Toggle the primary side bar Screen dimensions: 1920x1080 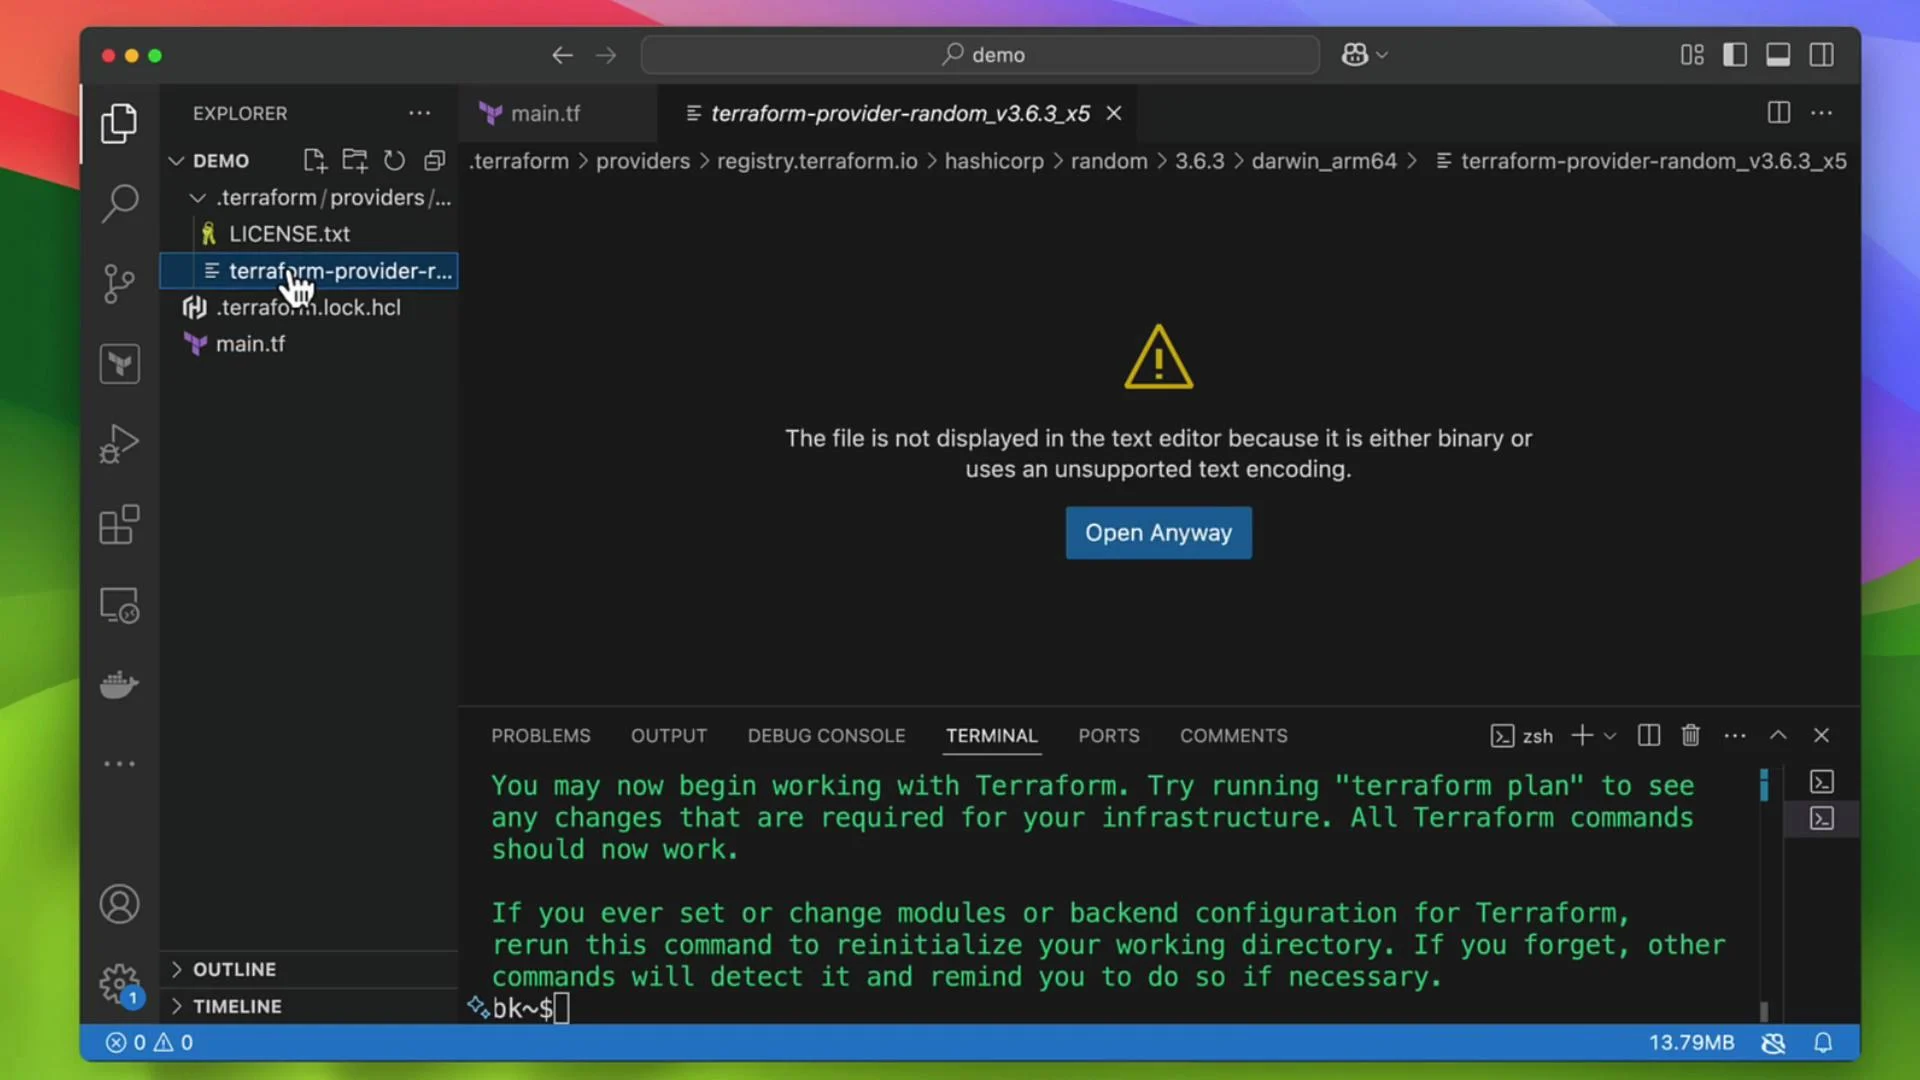click(x=1735, y=55)
